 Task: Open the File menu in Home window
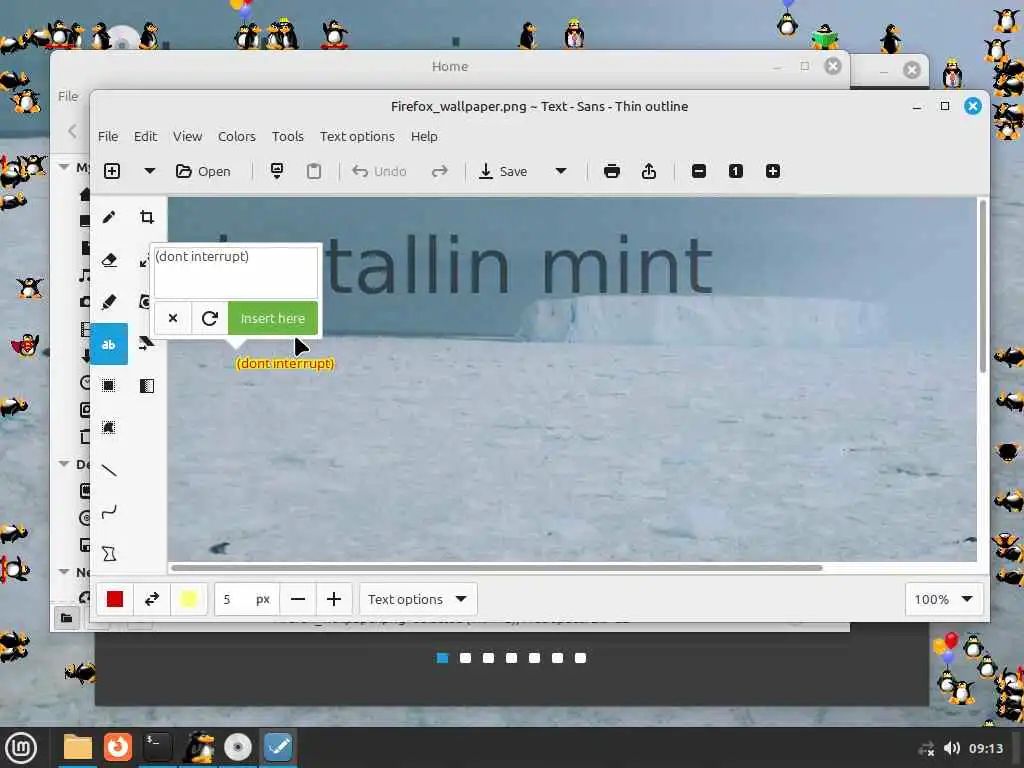68,96
